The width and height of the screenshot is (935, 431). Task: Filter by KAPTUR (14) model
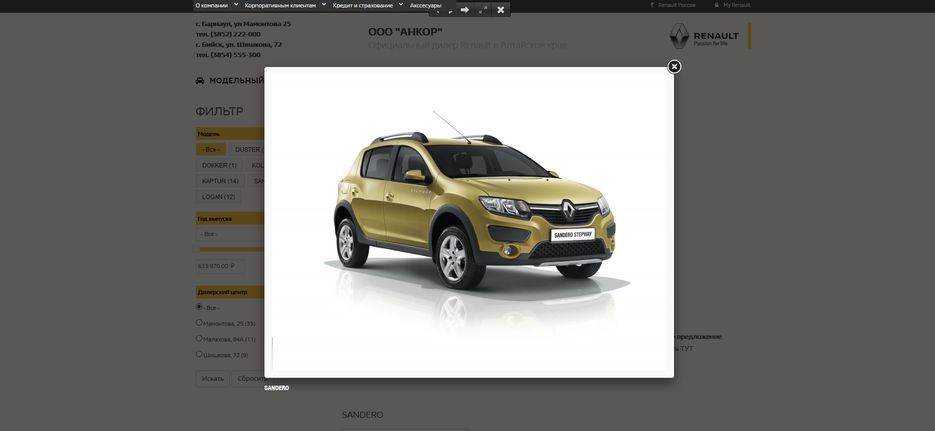tap(220, 181)
